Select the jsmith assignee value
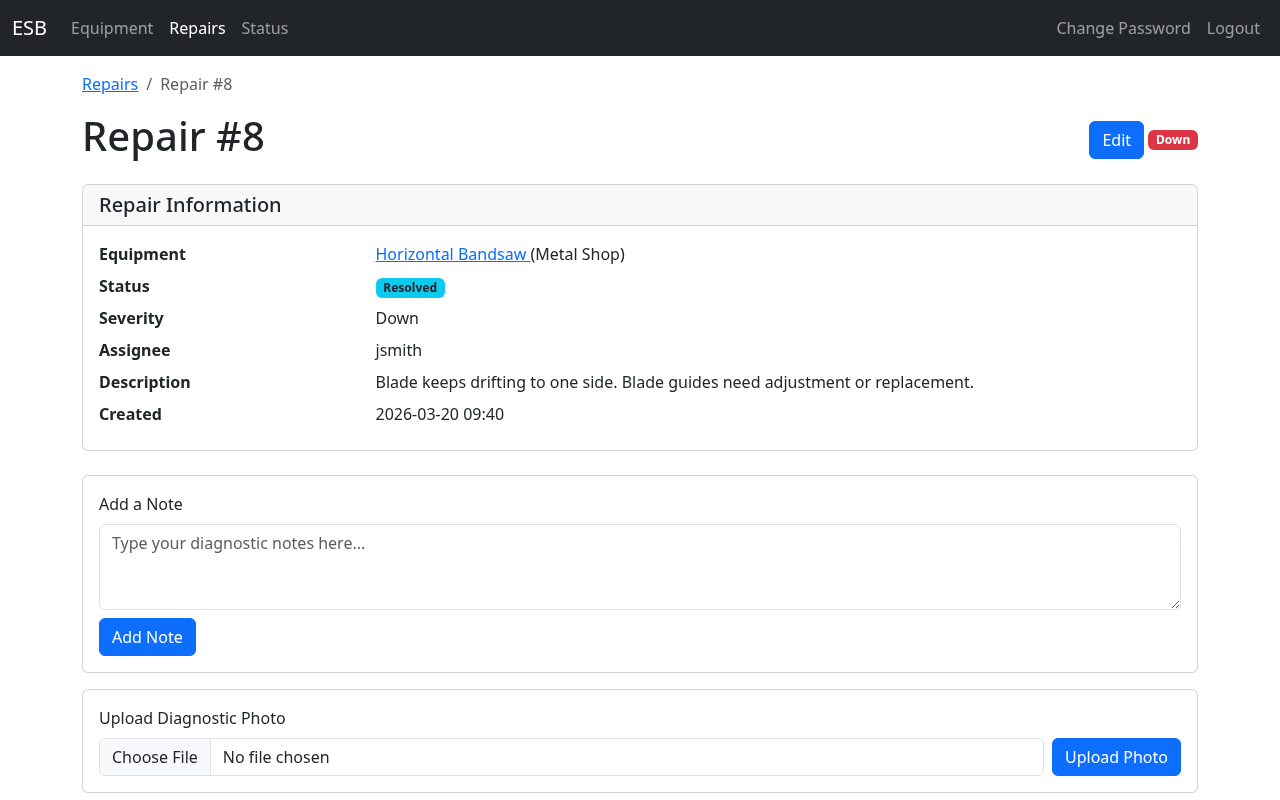Screen dimensions: 1280x800 click(398, 350)
